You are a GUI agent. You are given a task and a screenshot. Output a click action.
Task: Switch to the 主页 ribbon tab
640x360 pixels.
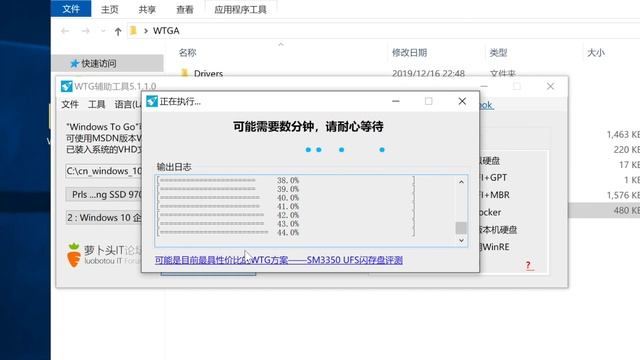point(109,9)
